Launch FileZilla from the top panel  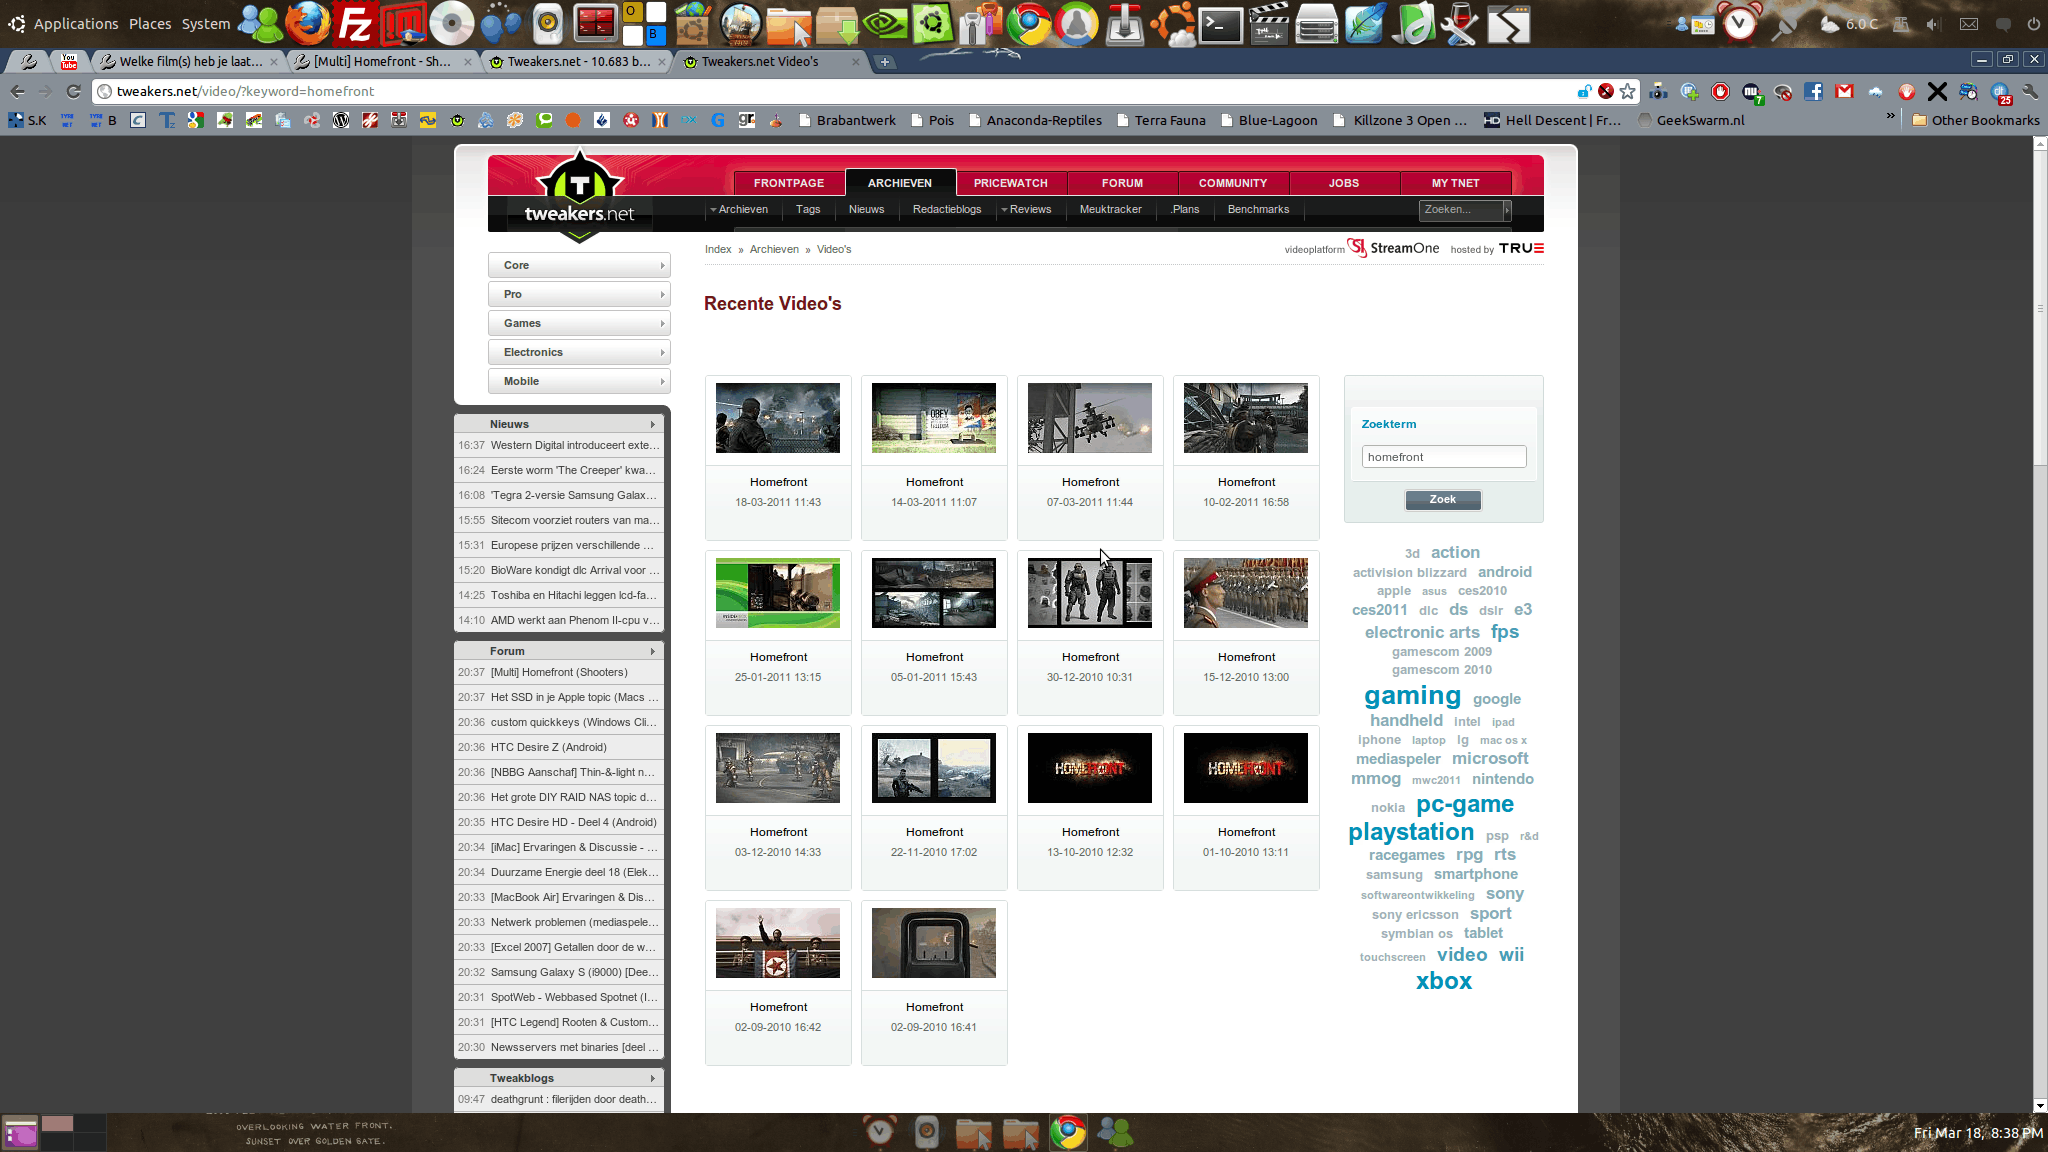355,23
